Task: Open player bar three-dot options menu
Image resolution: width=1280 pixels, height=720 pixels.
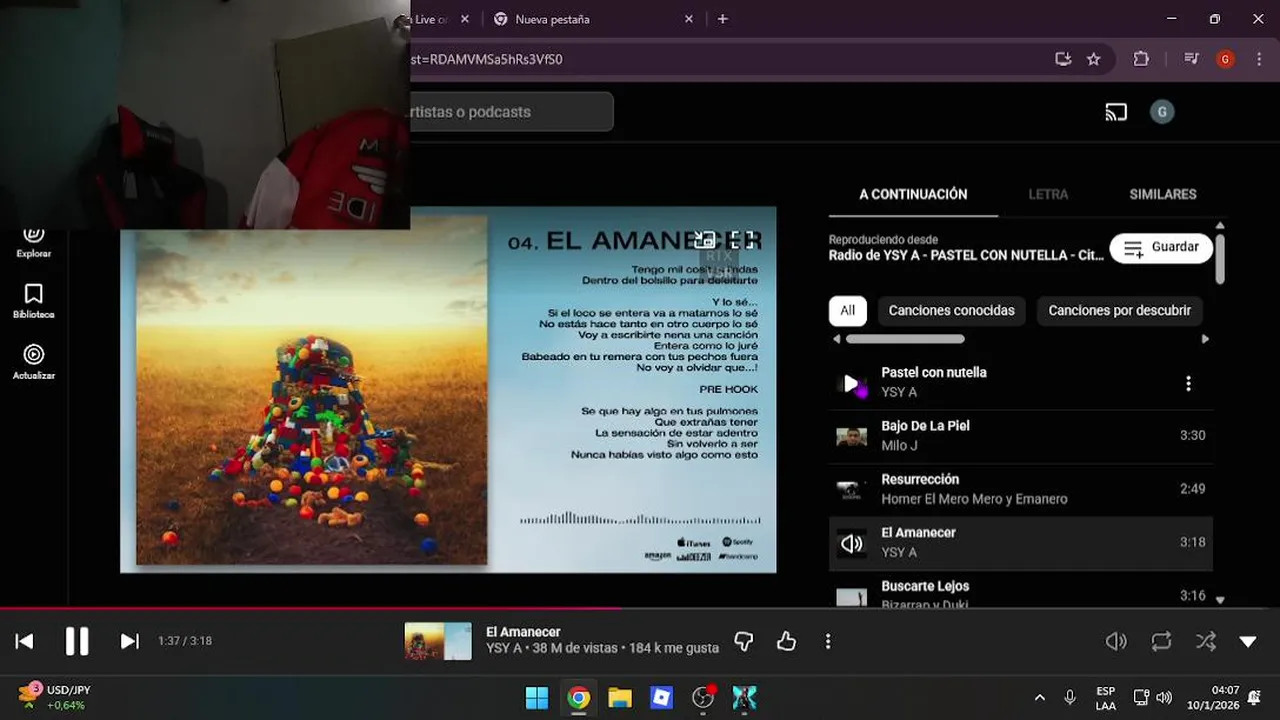Action: (x=827, y=641)
